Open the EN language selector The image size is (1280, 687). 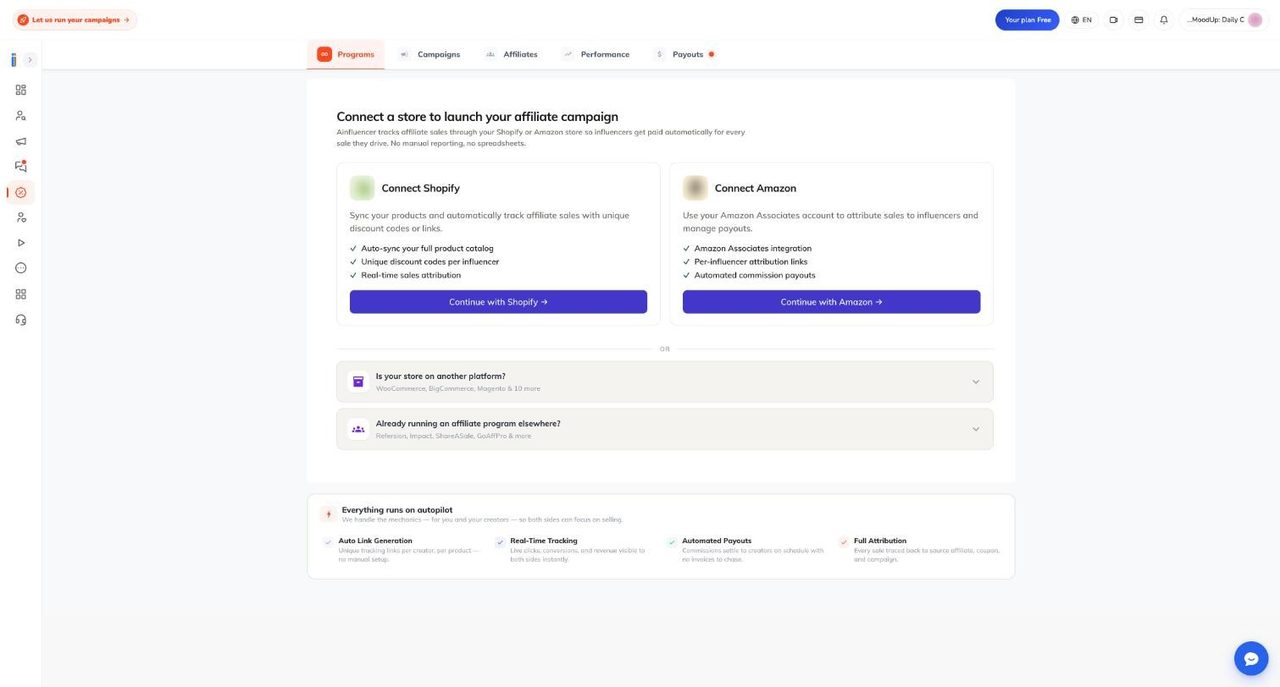pyautogui.click(x=1081, y=20)
